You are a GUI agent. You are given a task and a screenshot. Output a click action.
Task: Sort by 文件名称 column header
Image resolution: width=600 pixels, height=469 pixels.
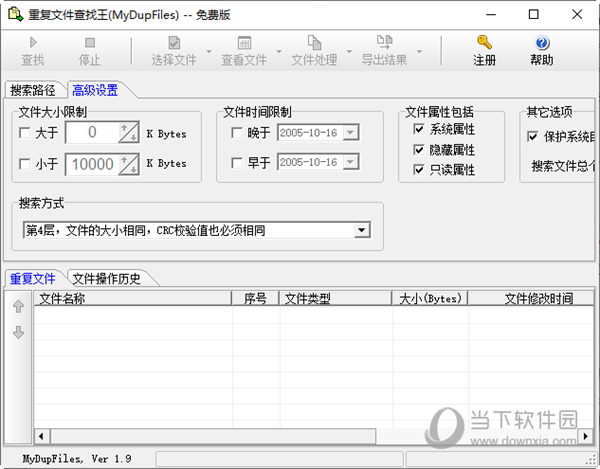tap(133, 298)
